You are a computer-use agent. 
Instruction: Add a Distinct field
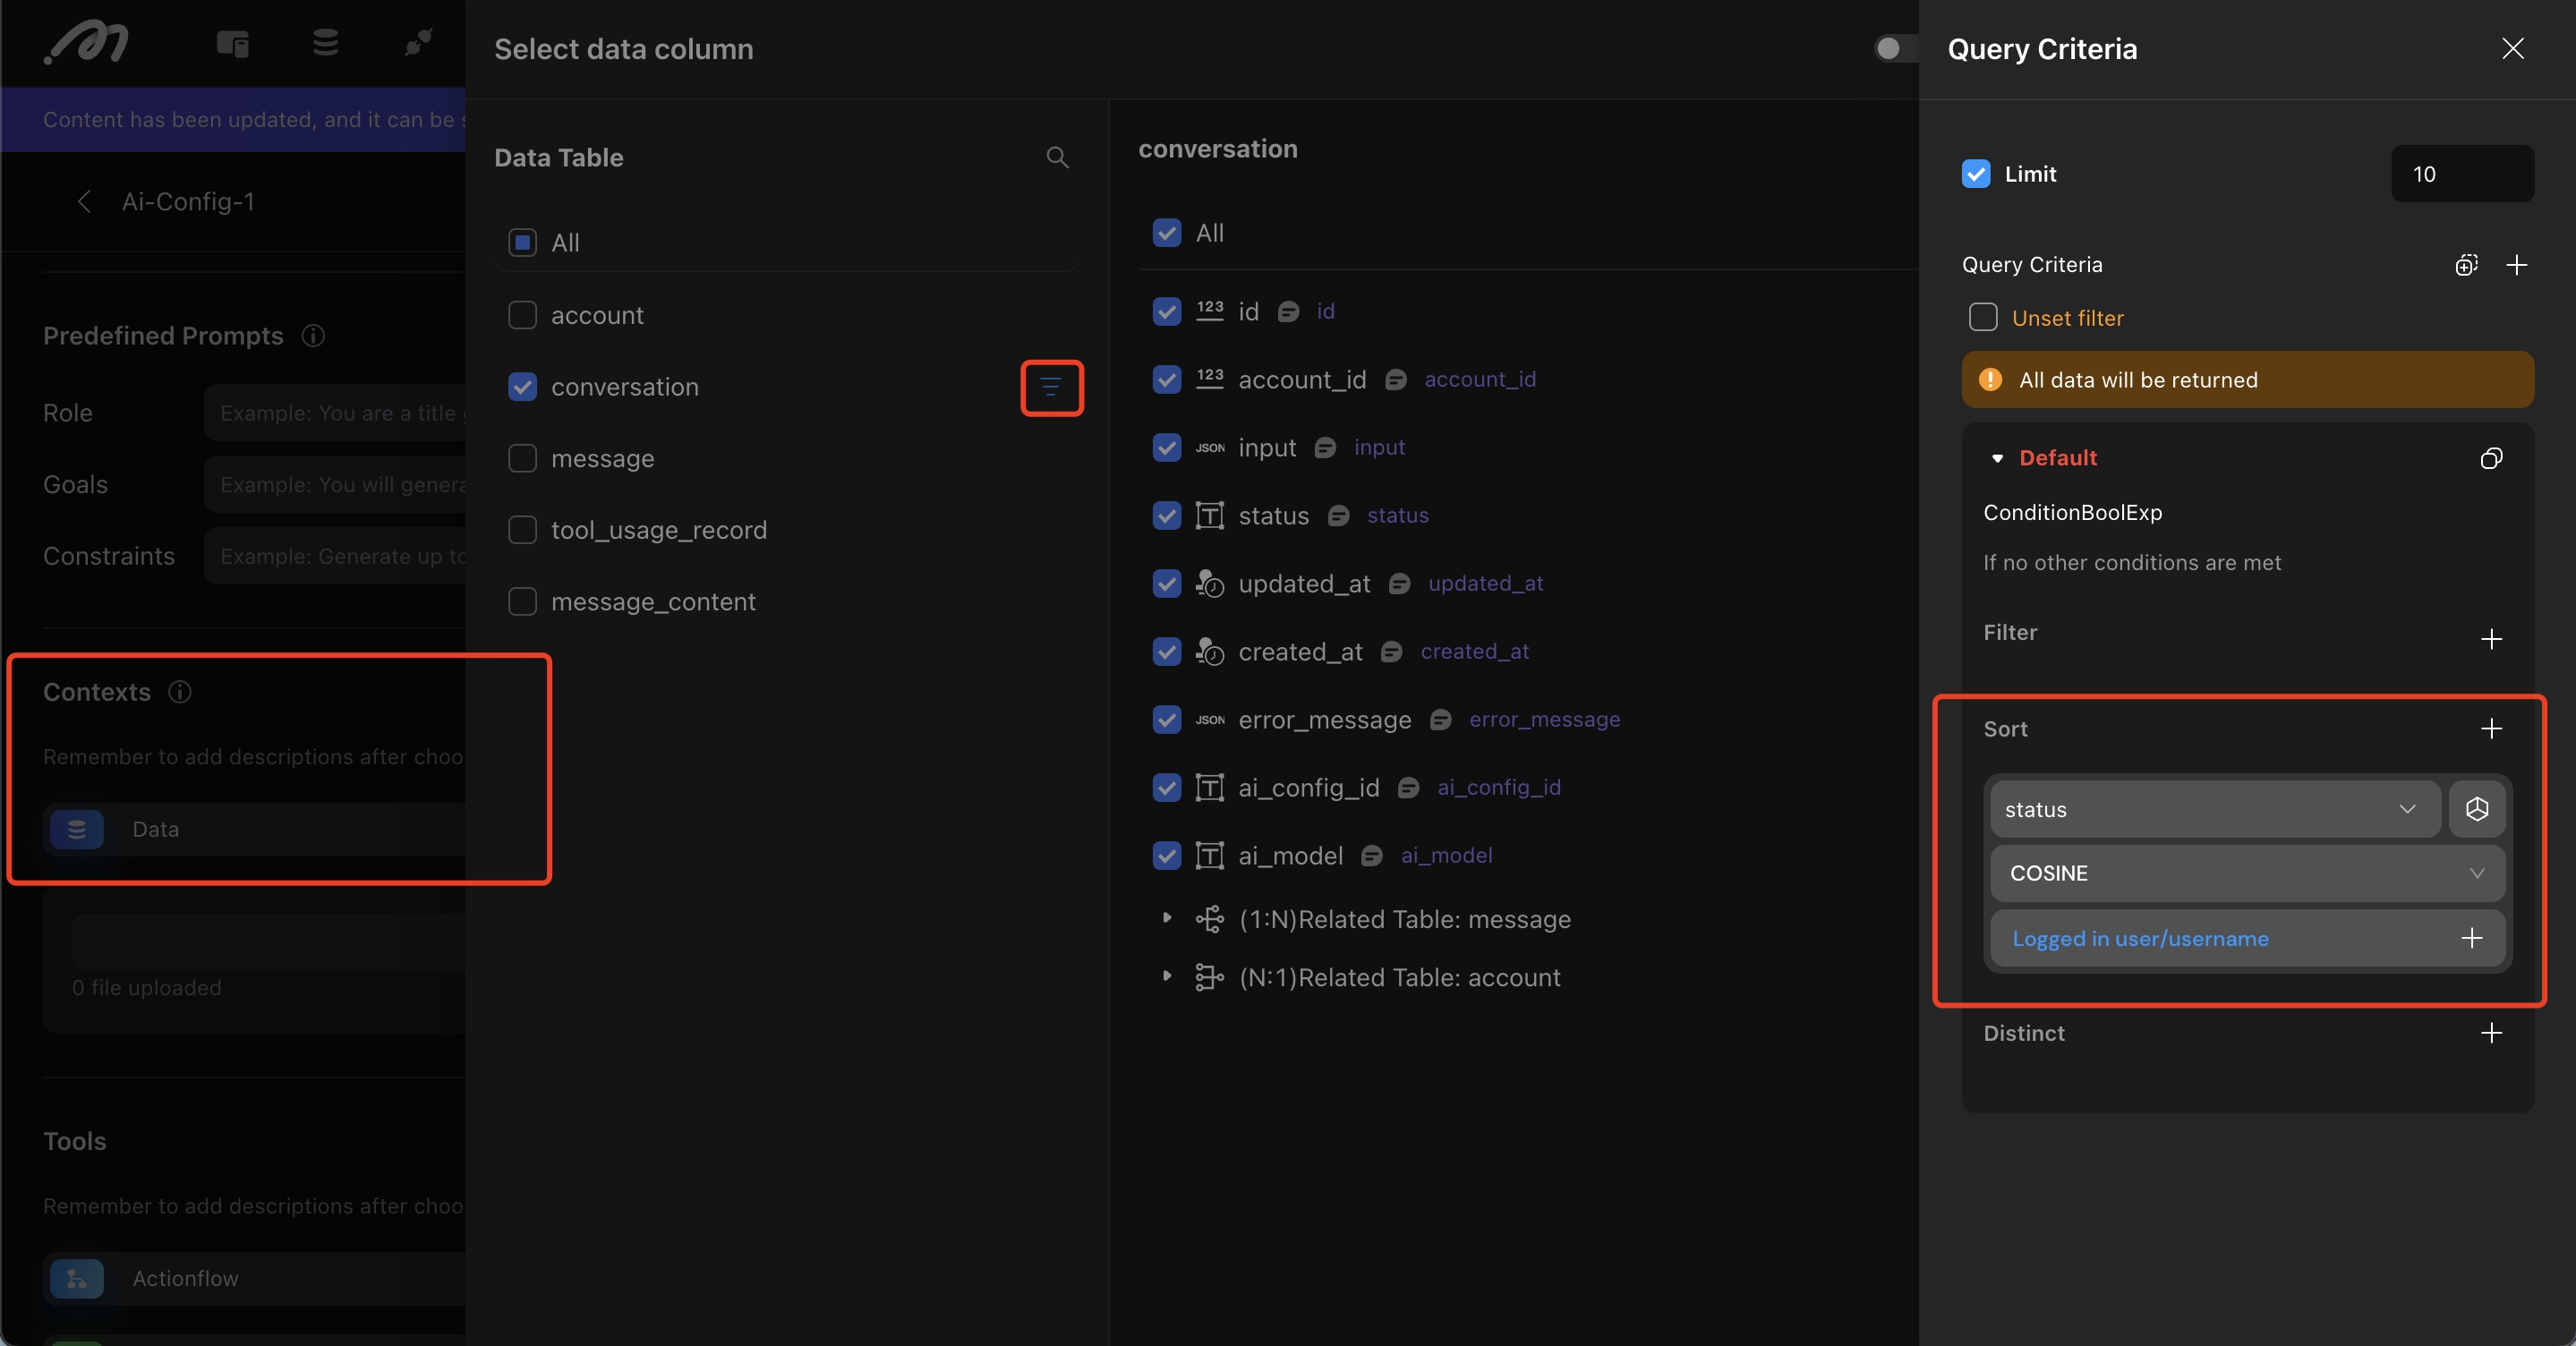click(x=2491, y=1032)
